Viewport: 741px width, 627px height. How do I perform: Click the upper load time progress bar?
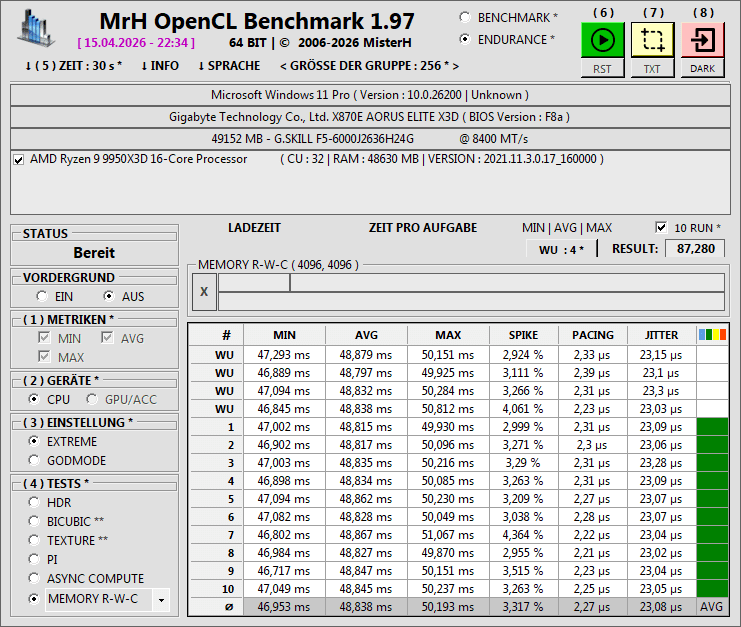(x=471, y=283)
